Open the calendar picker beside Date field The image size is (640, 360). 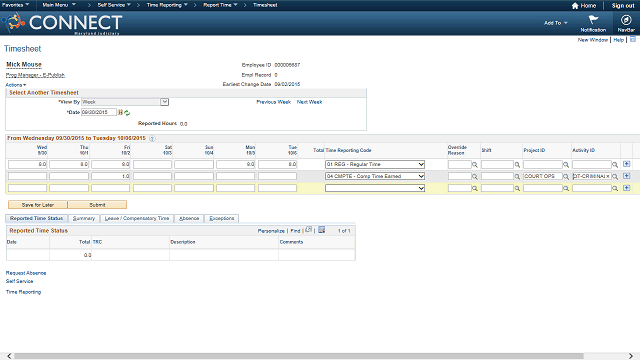(120, 112)
